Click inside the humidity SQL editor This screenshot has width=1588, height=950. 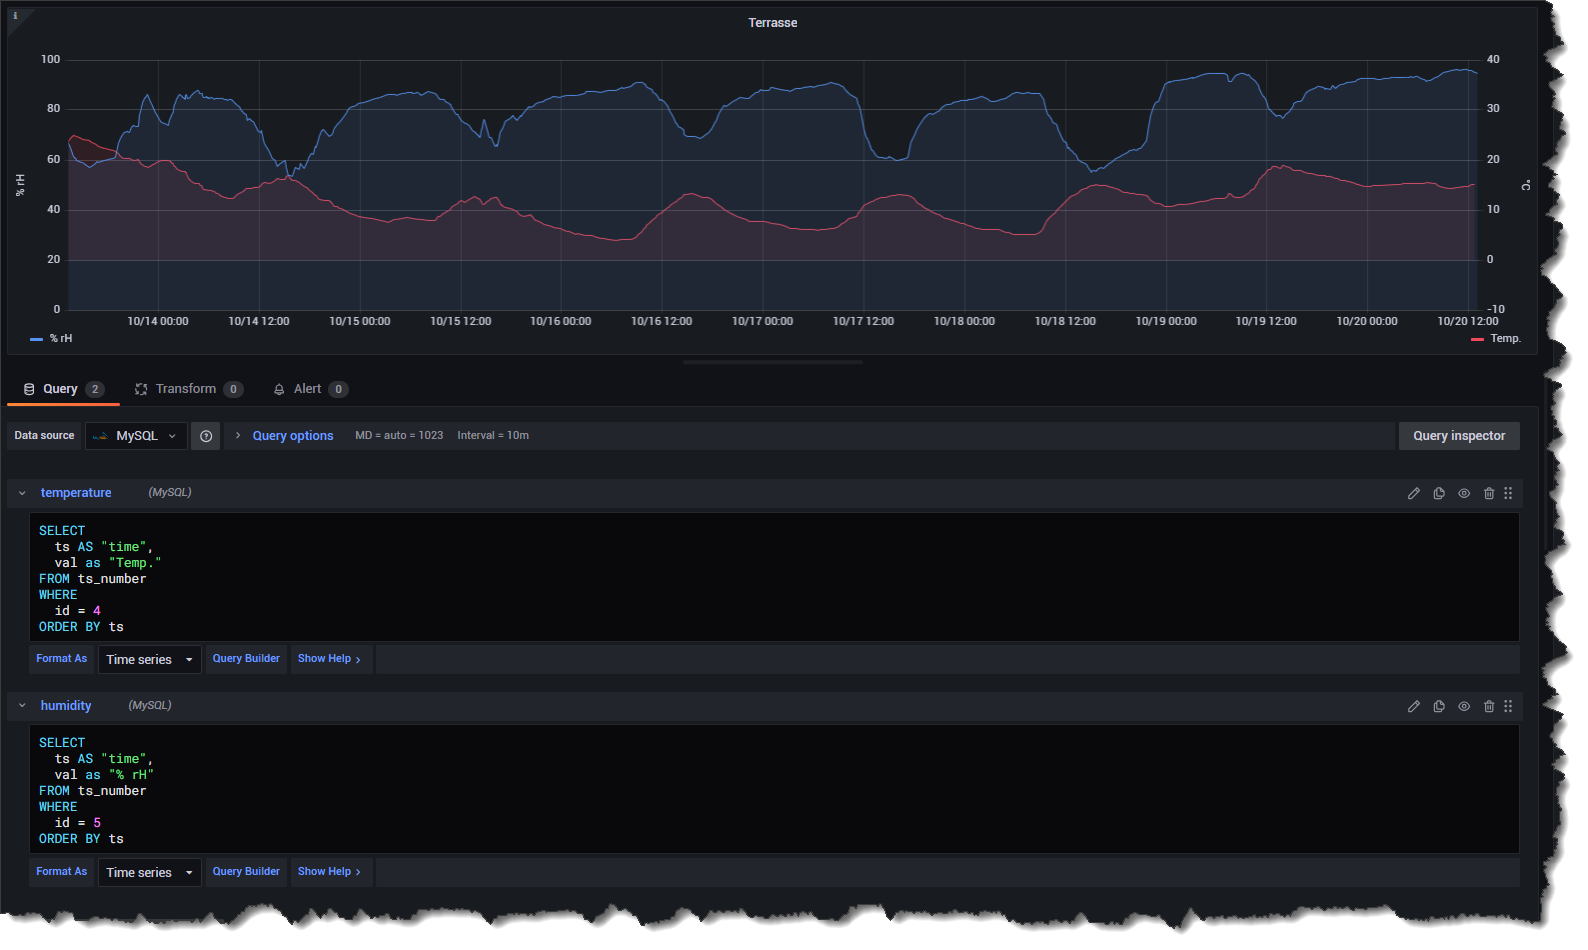point(774,790)
